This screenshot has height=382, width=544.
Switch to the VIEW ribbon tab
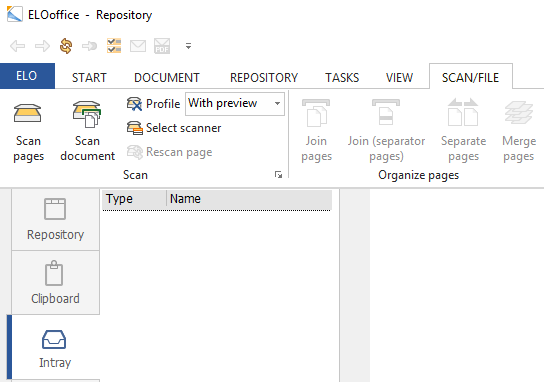click(399, 77)
